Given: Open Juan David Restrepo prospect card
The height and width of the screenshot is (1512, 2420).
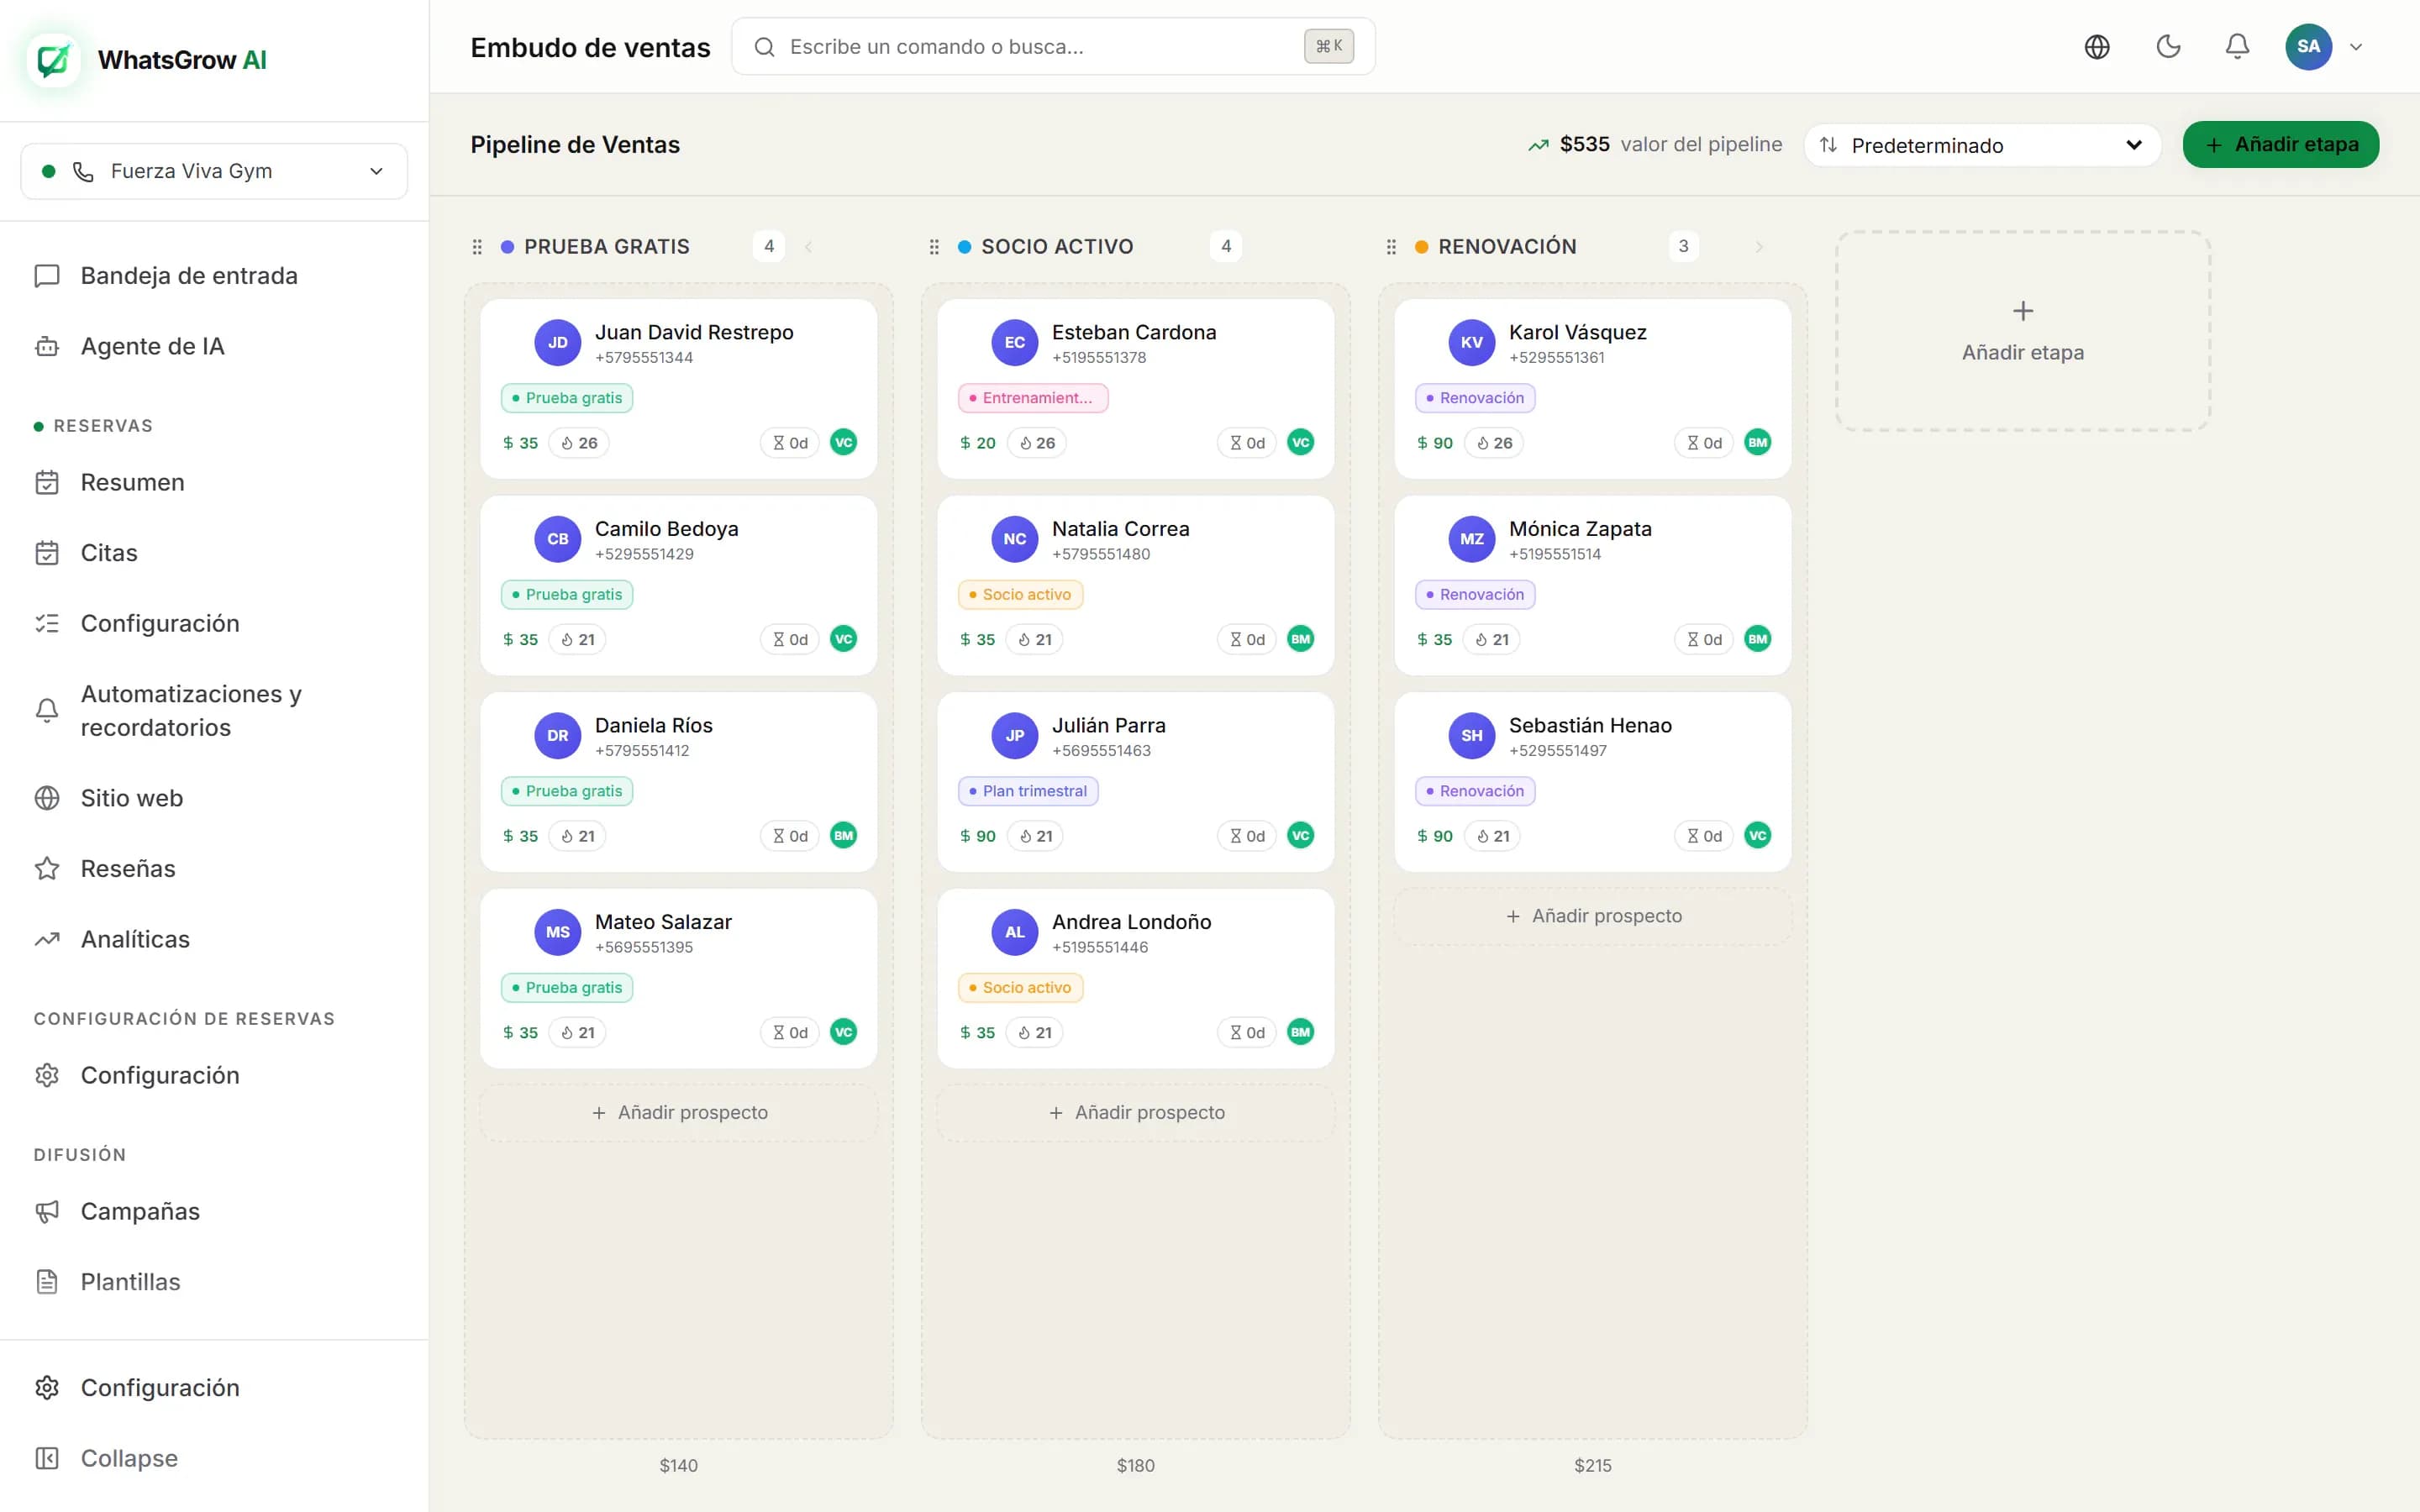Looking at the screenshot, I should coord(679,388).
